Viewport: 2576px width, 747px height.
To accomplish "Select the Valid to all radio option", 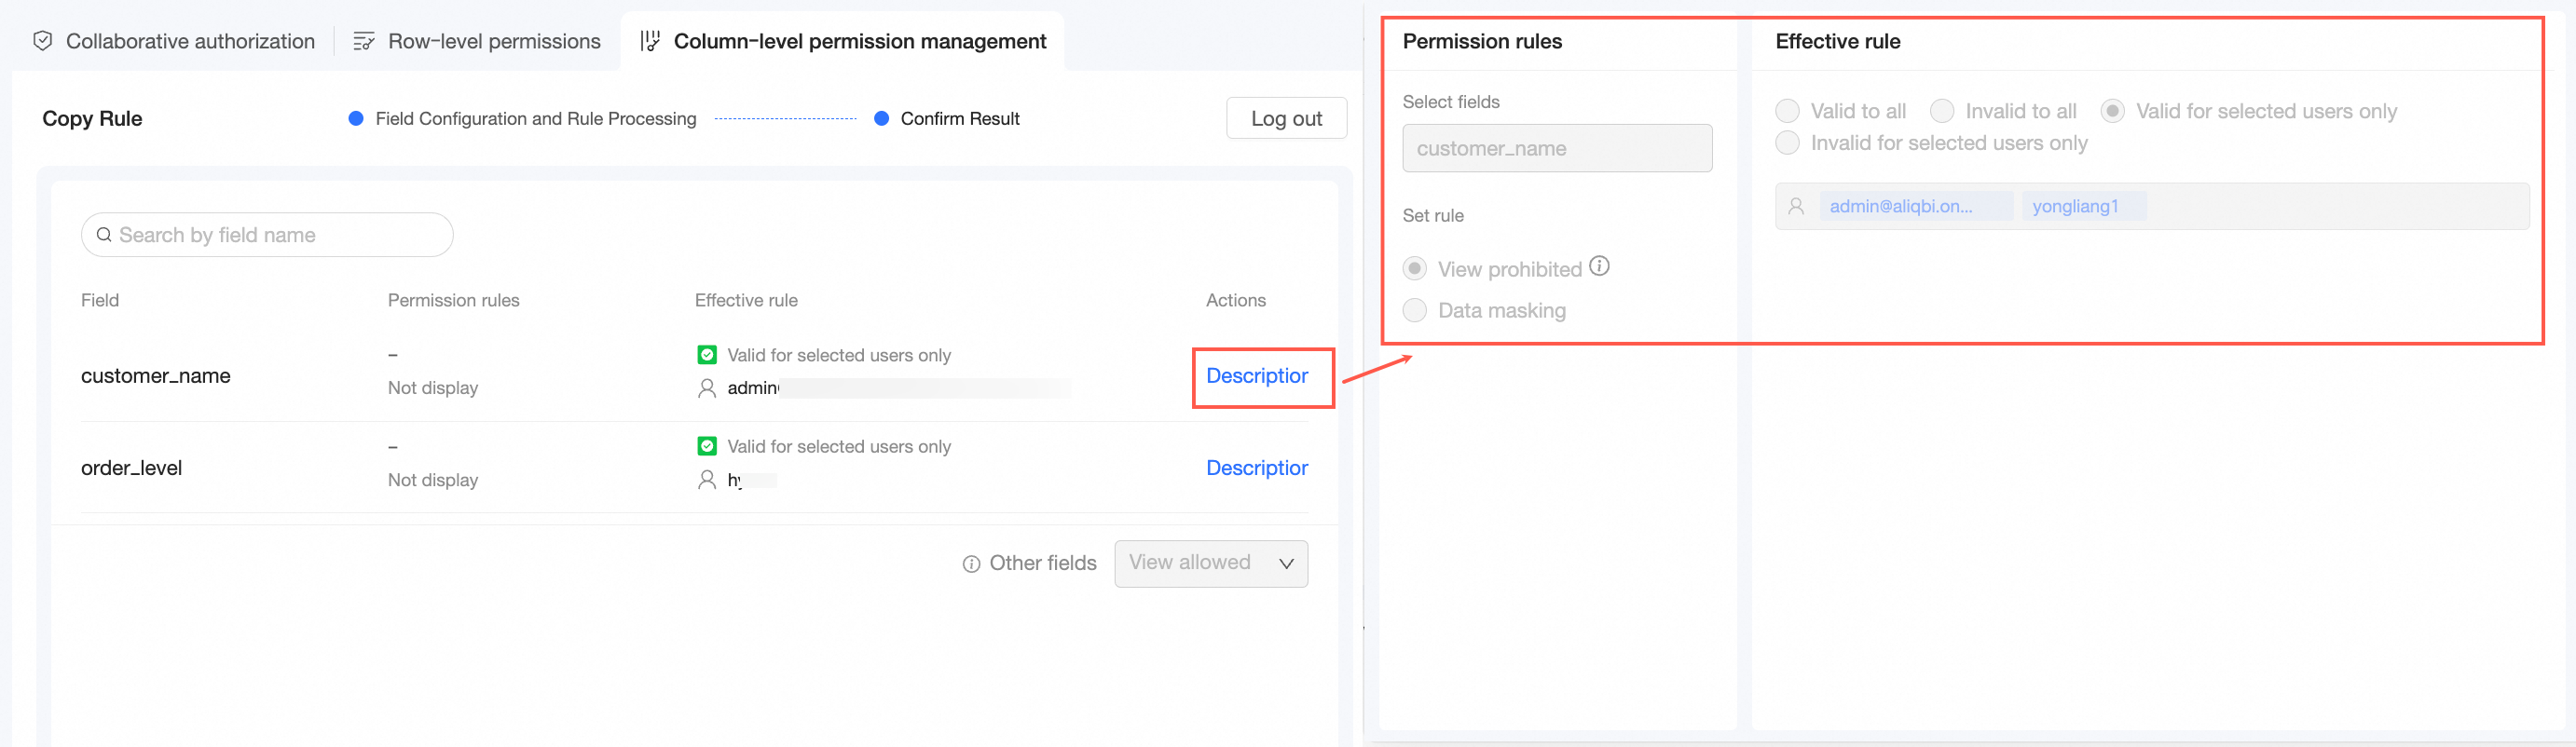I will point(1788,111).
